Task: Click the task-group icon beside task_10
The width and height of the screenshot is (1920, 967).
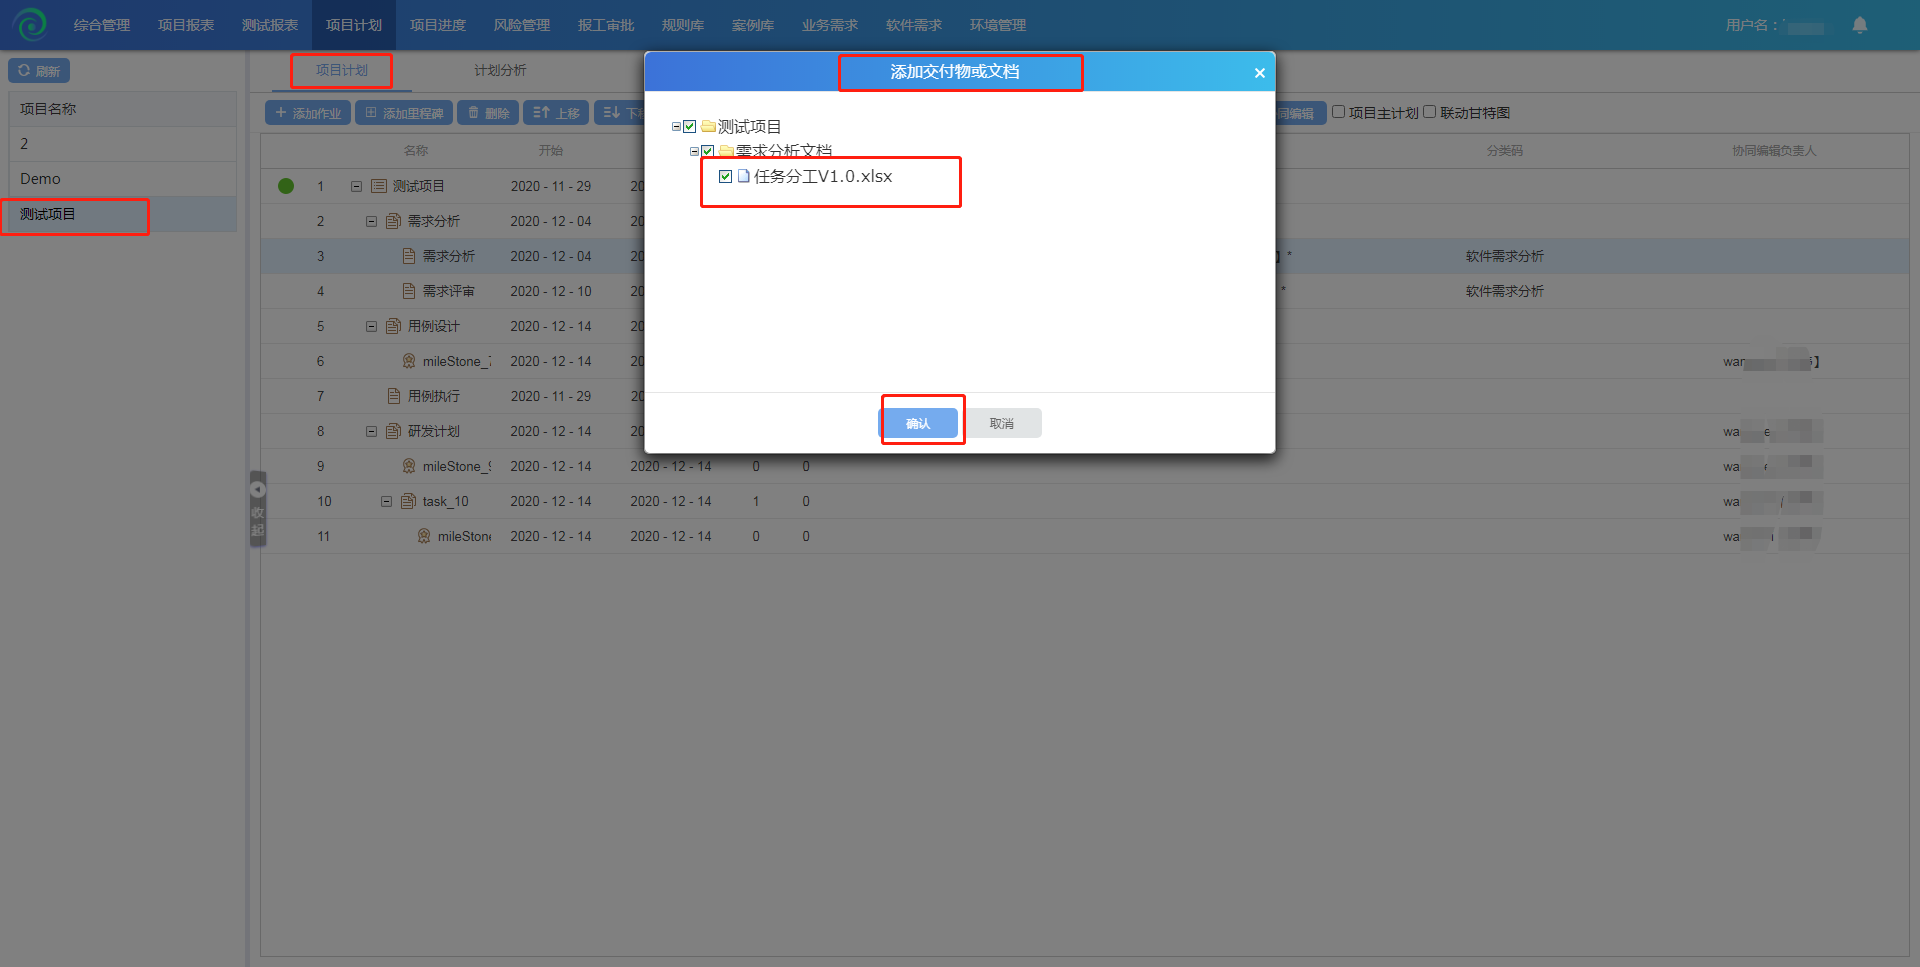Action: pyautogui.click(x=409, y=501)
